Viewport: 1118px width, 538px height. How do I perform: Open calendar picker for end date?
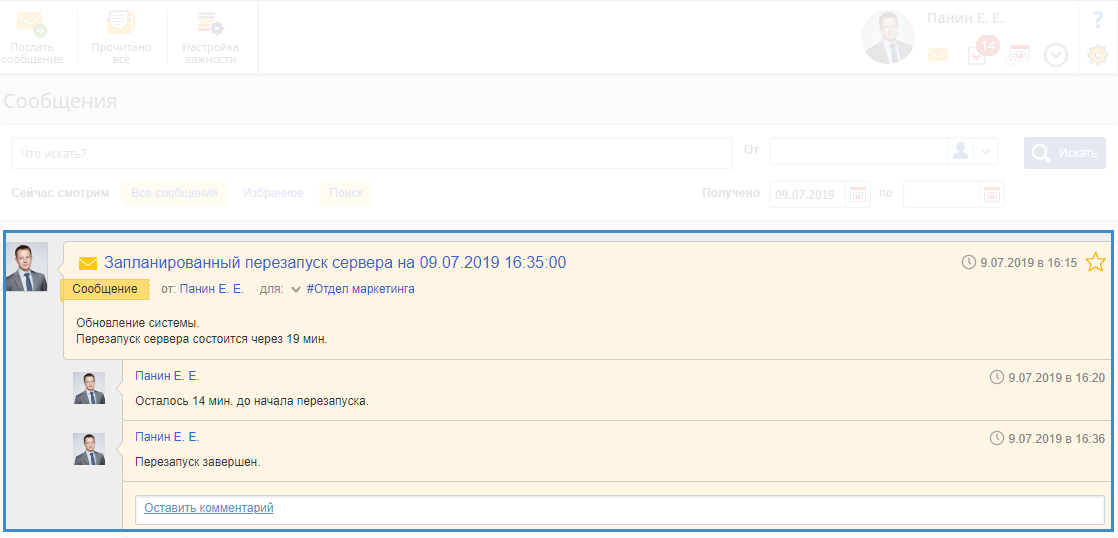click(992, 194)
